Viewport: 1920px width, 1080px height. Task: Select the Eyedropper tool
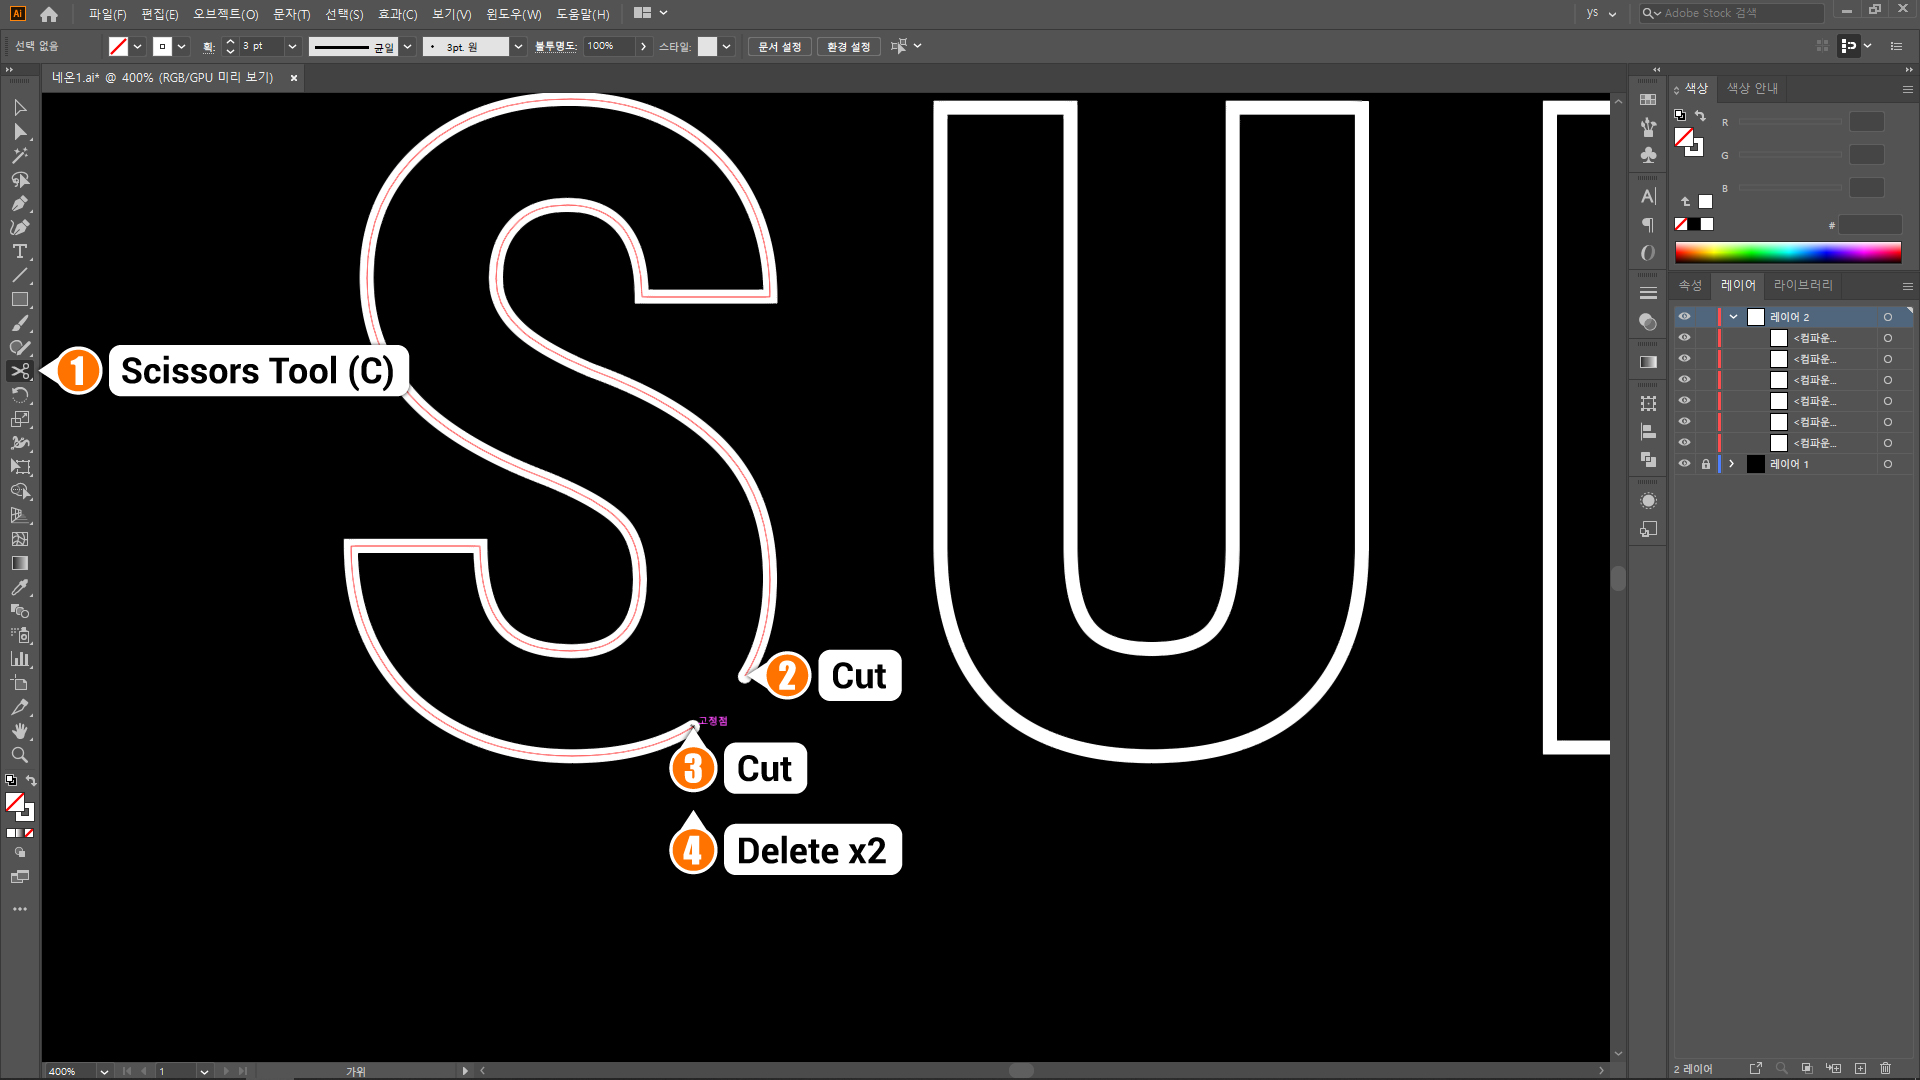pyautogui.click(x=20, y=587)
